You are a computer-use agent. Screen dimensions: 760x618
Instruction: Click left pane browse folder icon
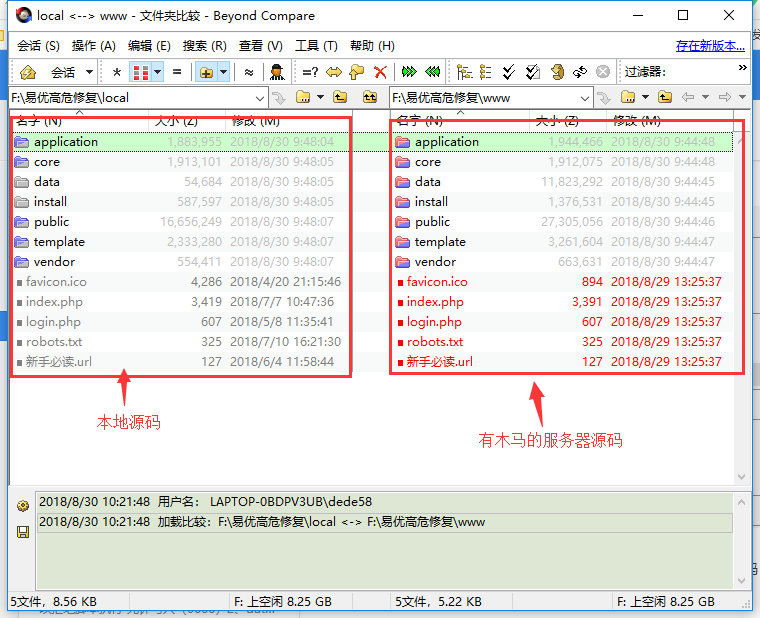[303, 97]
